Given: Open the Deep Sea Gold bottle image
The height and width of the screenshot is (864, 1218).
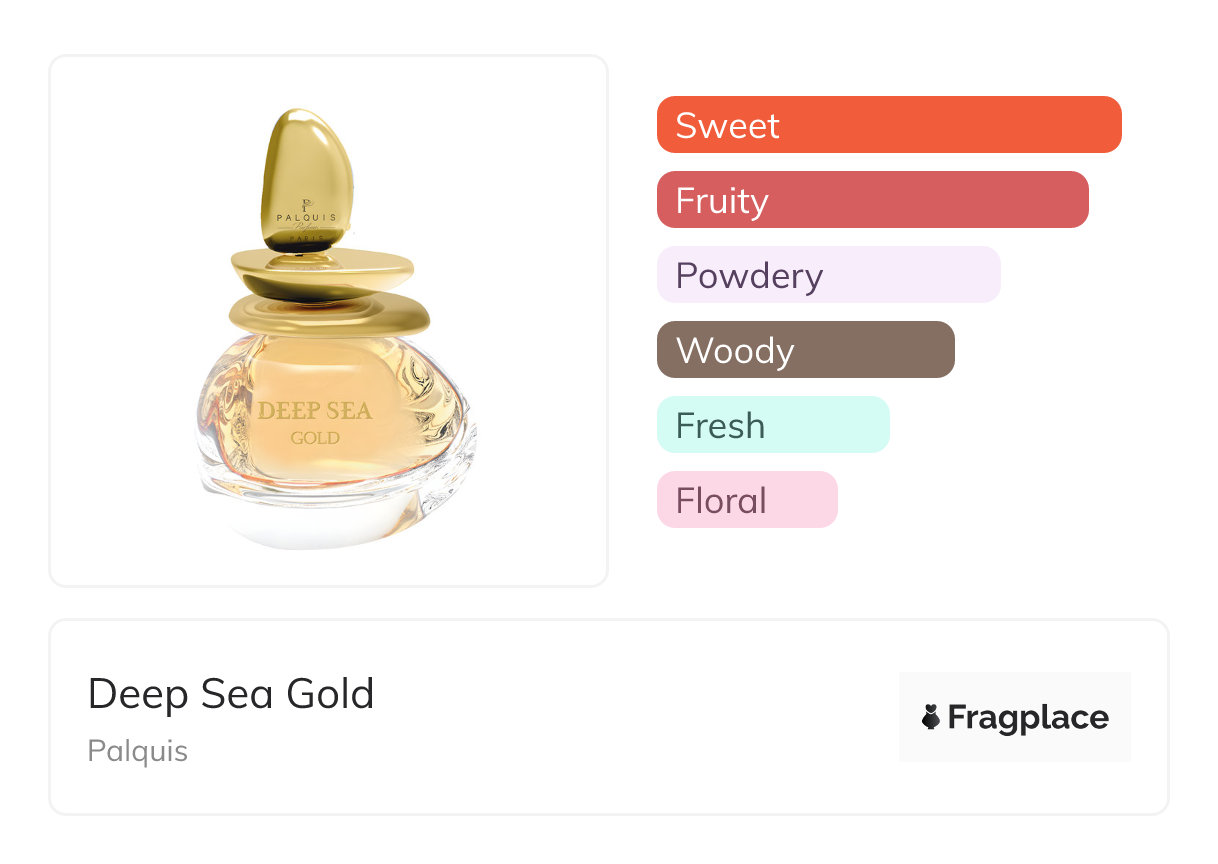Looking at the screenshot, I should (330, 330).
